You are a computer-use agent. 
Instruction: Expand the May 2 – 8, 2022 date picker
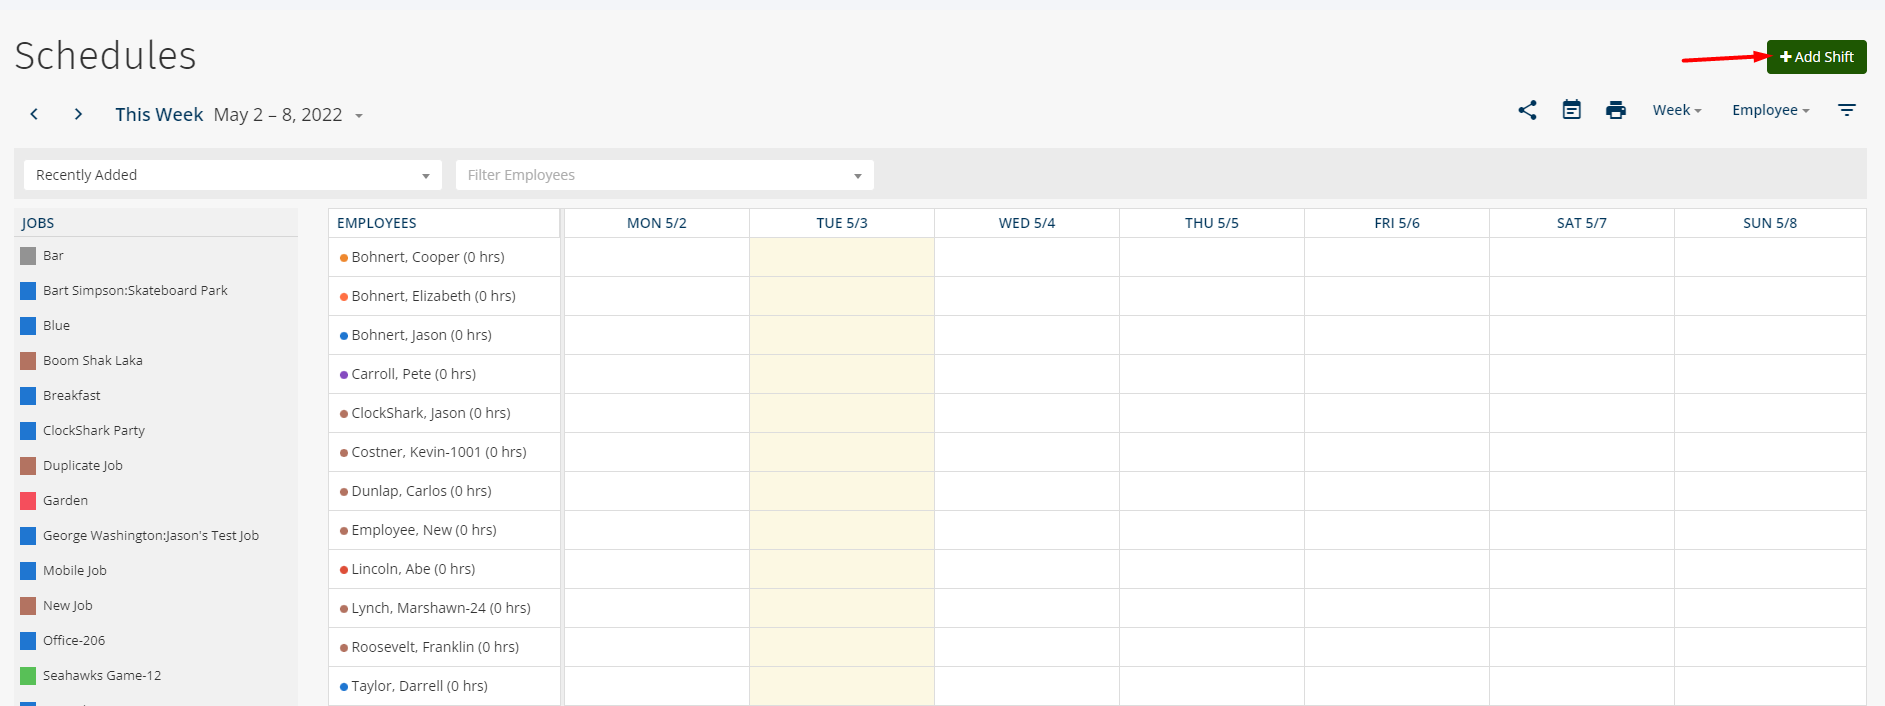(x=288, y=115)
